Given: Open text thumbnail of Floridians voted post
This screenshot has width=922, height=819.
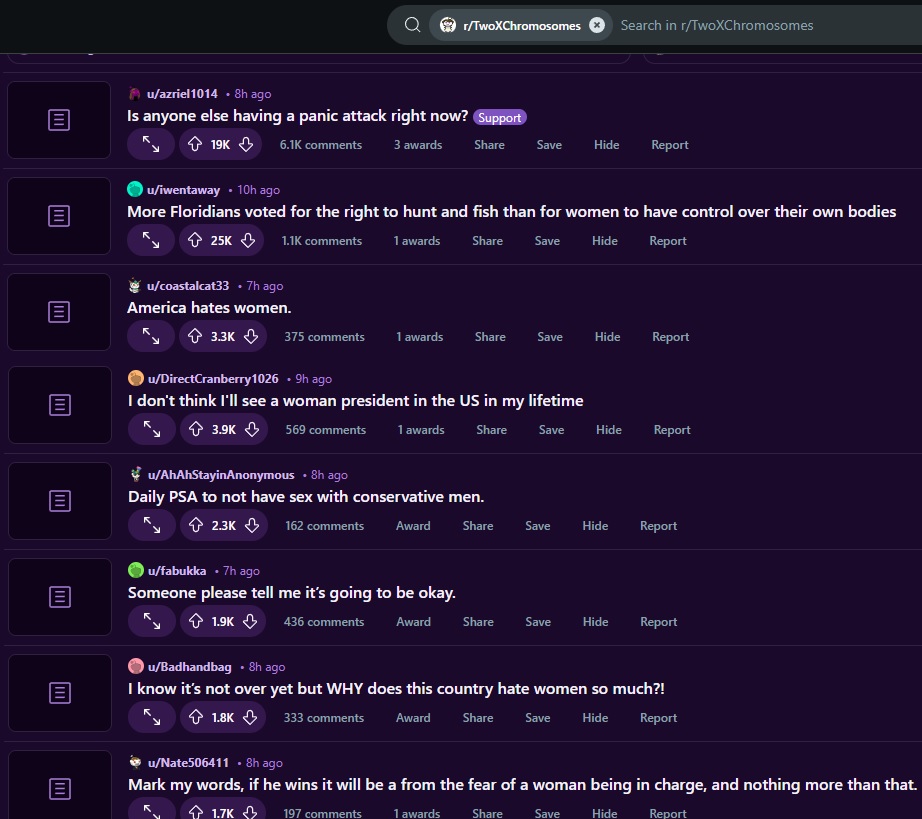Looking at the screenshot, I should [59, 216].
